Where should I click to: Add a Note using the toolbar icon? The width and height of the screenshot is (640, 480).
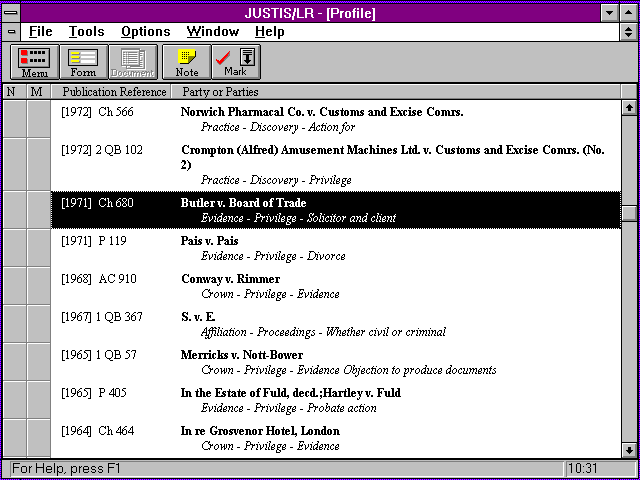pyautogui.click(x=187, y=62)
